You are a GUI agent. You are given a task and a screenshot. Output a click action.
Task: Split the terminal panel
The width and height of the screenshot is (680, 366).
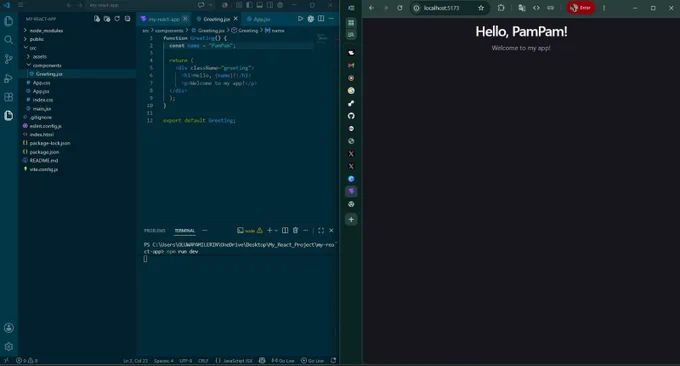(x=285, y=230)
